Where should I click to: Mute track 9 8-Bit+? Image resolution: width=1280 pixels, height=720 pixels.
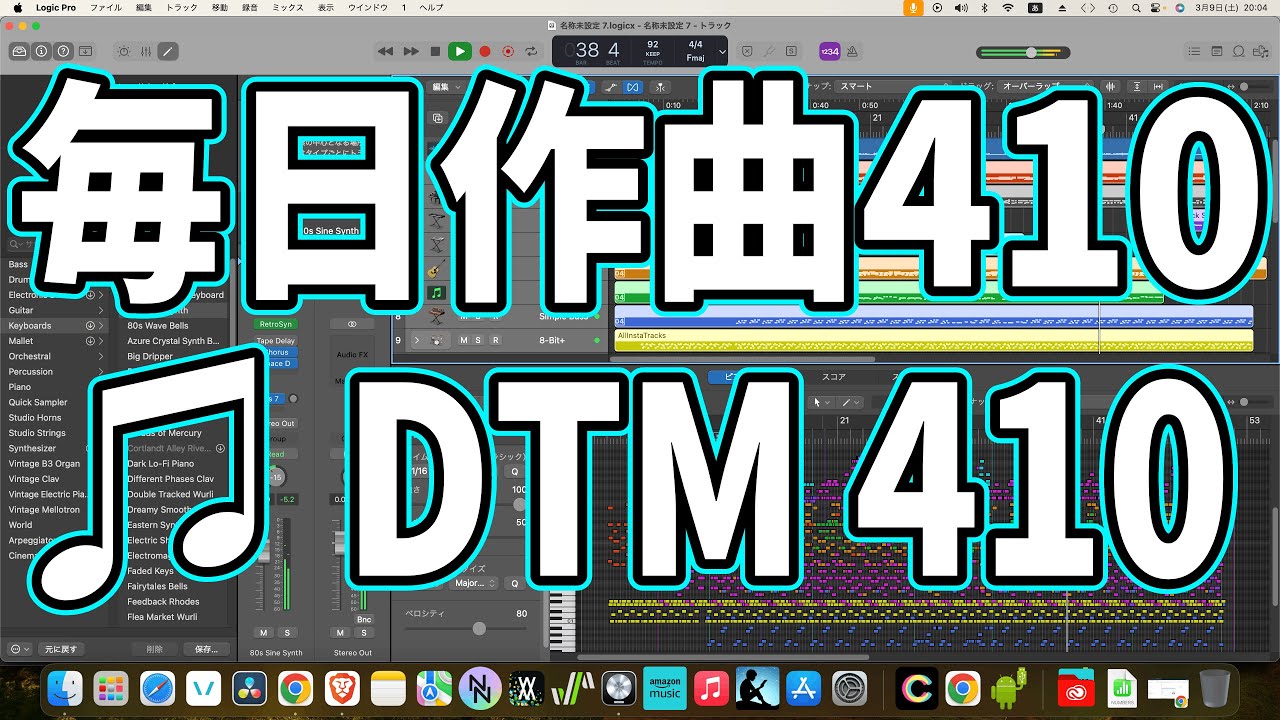pos(463,340)
